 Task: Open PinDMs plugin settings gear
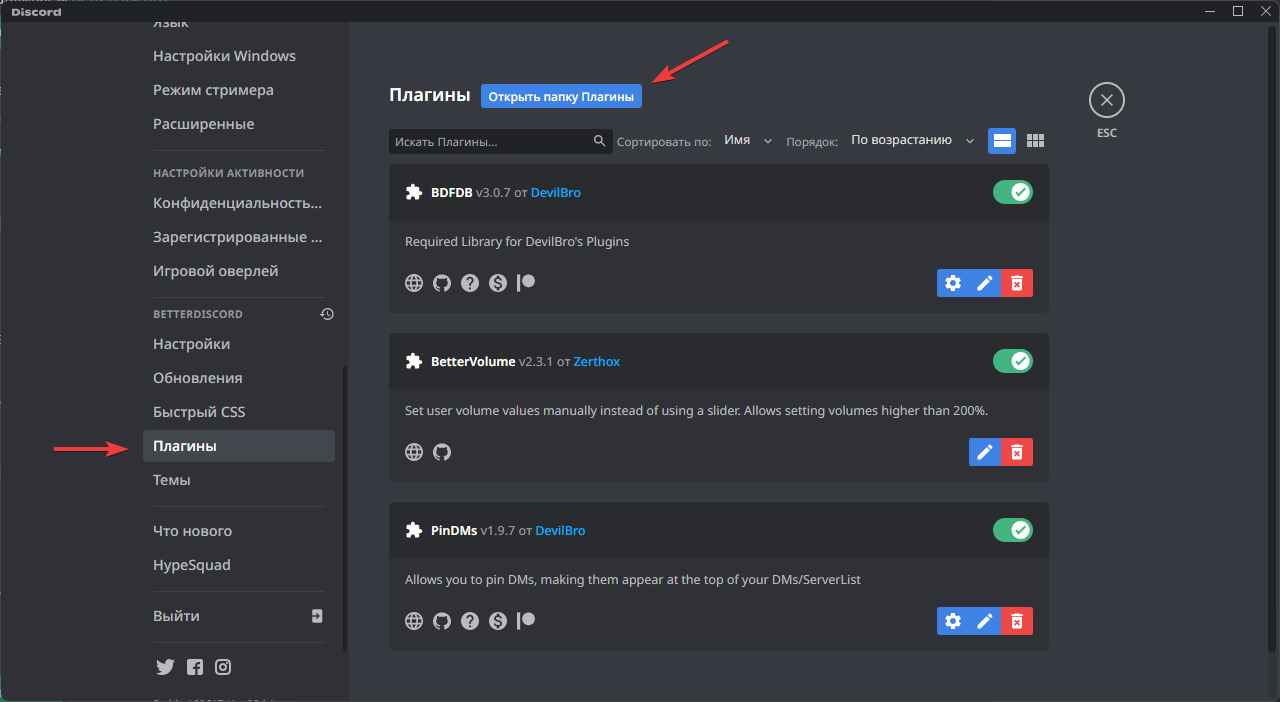tap(953, 621)
